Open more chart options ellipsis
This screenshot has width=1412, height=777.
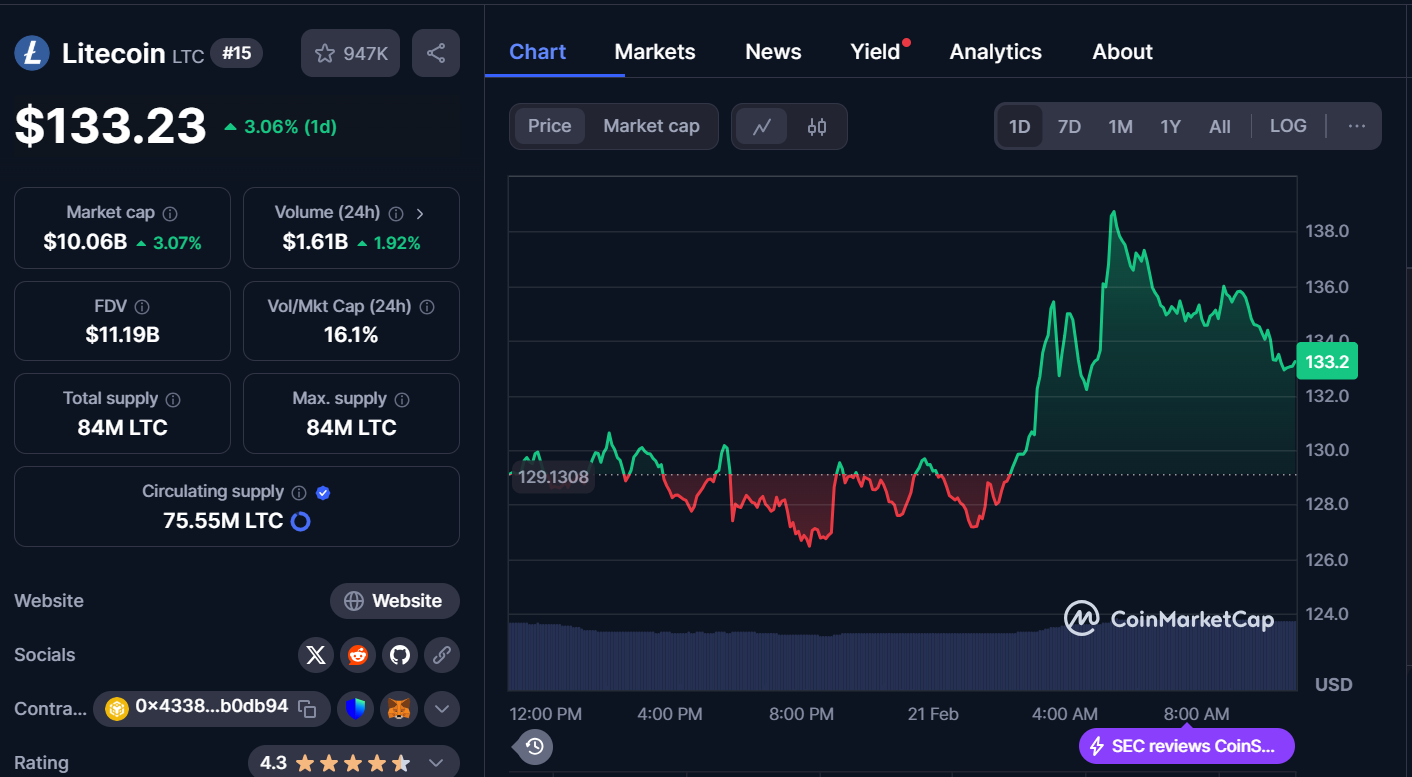coord(1357,126)
